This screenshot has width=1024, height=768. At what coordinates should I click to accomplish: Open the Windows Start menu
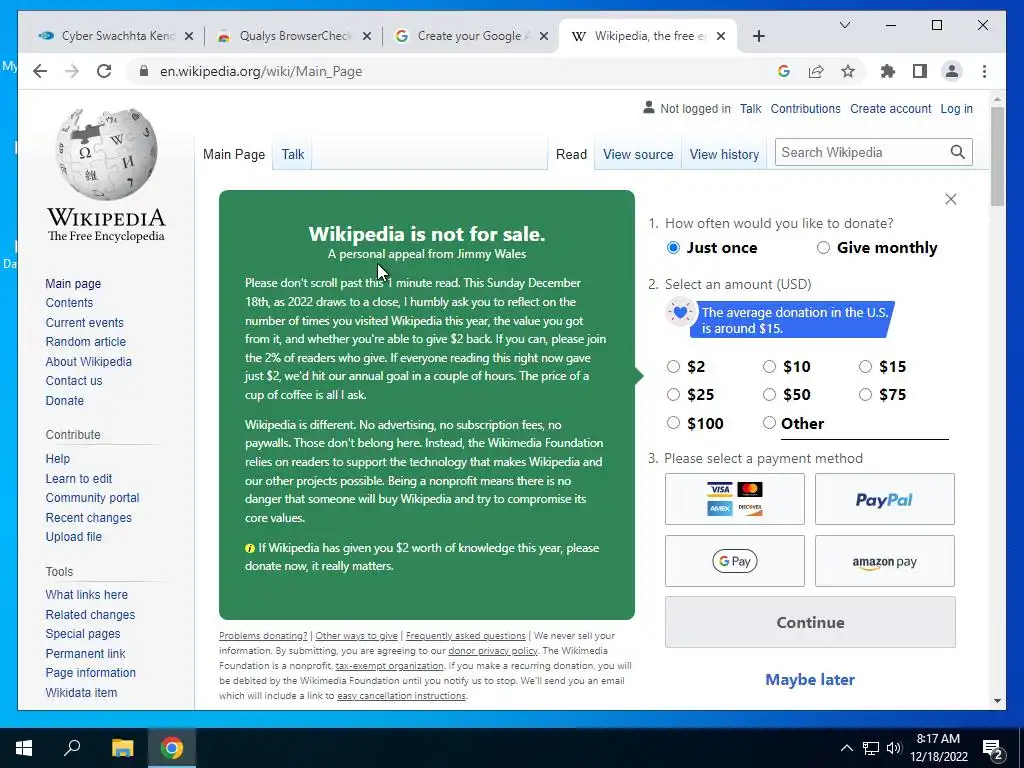pos(24,748)
